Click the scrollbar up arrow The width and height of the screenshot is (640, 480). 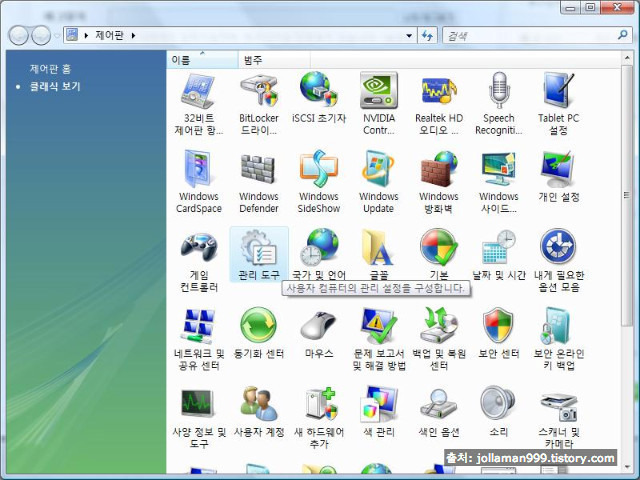coord(627,58)
